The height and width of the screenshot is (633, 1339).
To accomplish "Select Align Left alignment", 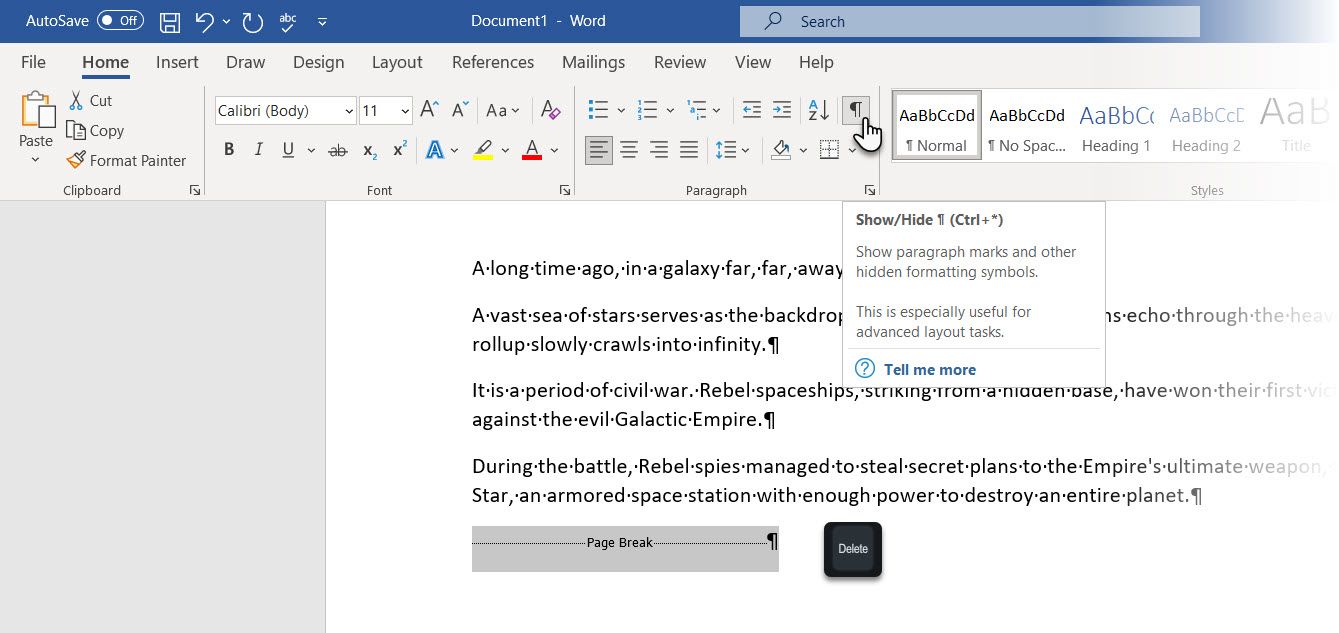I will [599, 150].
